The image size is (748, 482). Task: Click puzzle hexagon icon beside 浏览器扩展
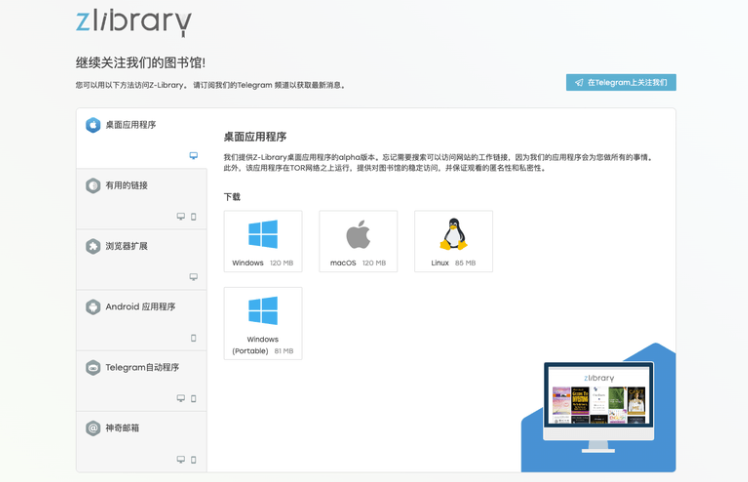(93, 246)
